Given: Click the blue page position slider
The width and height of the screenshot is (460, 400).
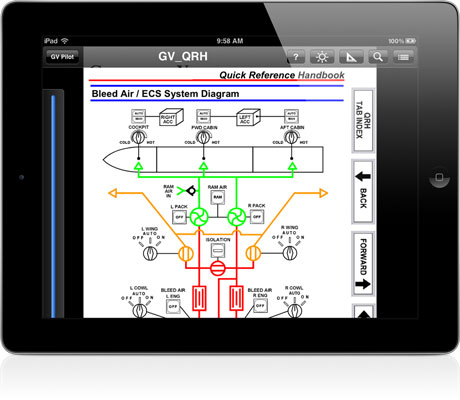Looking at the screenshot, I should pos(53,206).
